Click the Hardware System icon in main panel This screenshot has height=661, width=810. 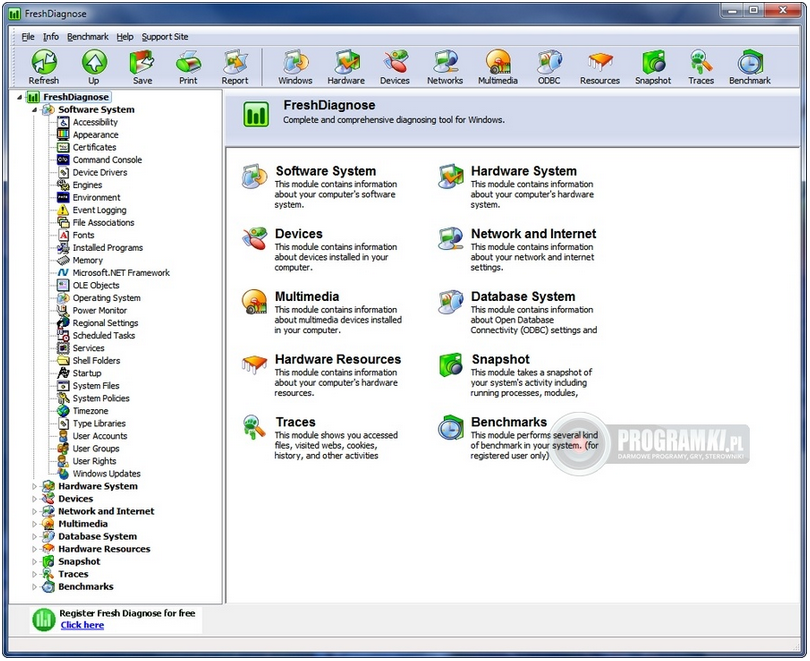click(x=450, y=176)
